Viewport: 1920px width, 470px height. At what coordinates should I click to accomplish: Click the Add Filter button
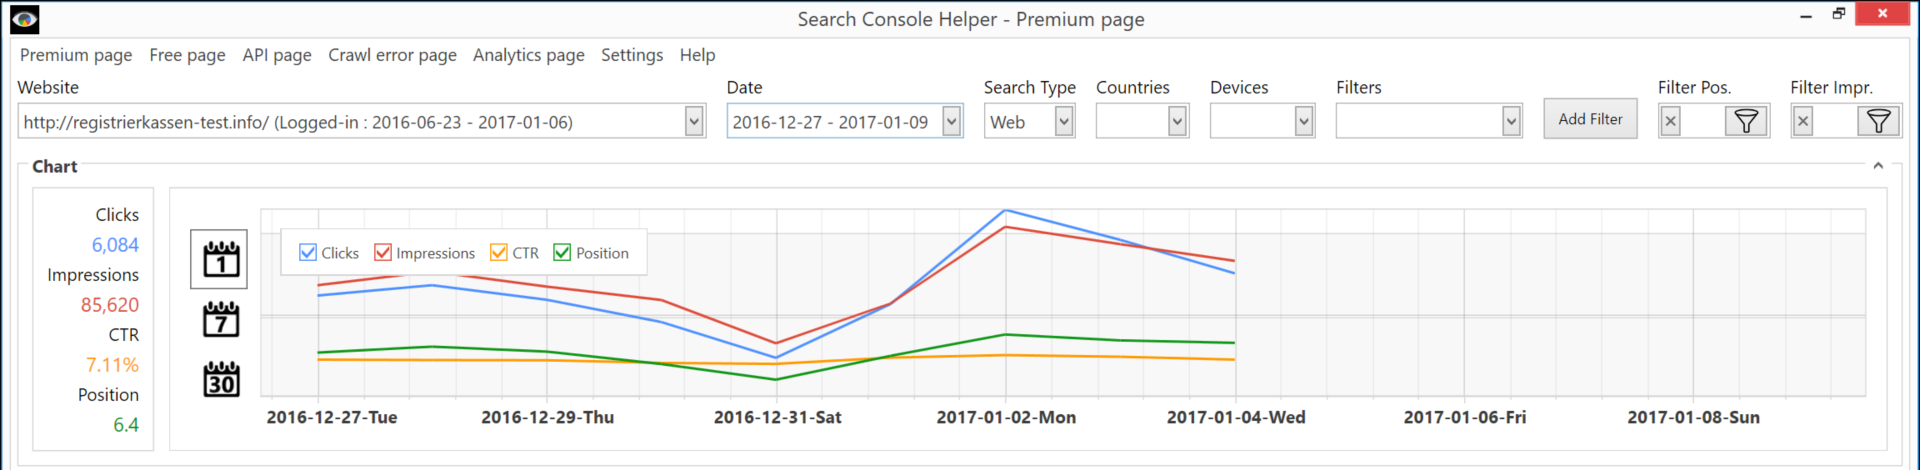[x=1590, y=119]
